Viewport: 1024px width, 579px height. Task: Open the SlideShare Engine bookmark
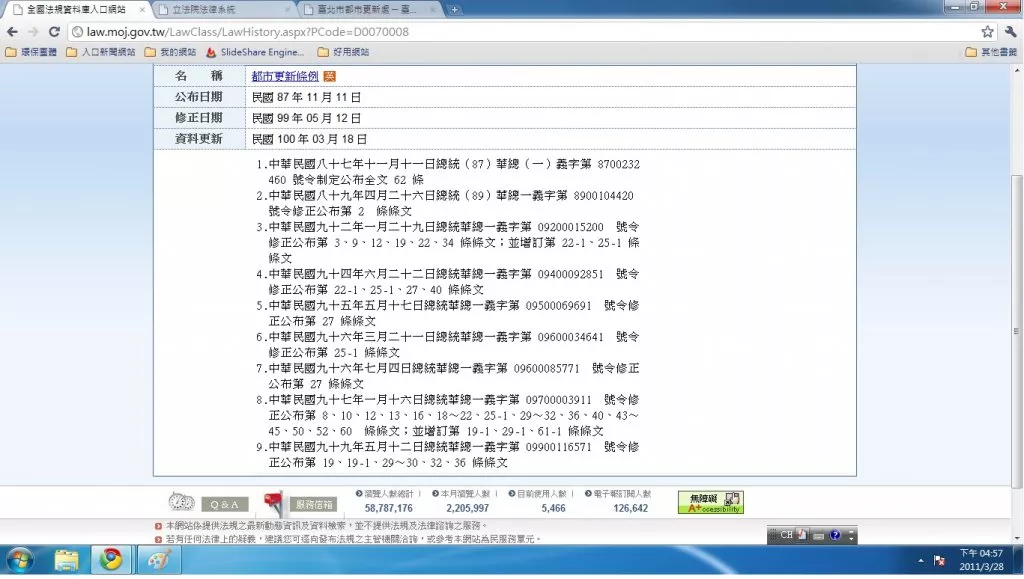pyautogui.click(x=255, y=52)
